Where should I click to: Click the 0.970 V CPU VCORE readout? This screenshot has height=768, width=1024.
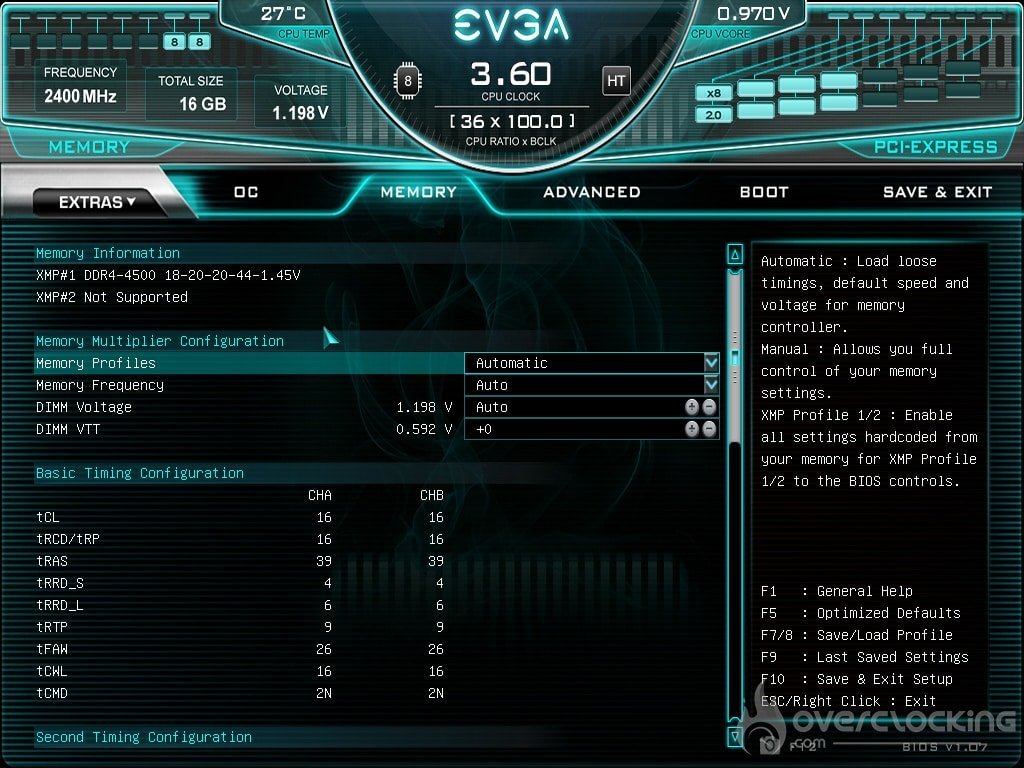(753, 14)
